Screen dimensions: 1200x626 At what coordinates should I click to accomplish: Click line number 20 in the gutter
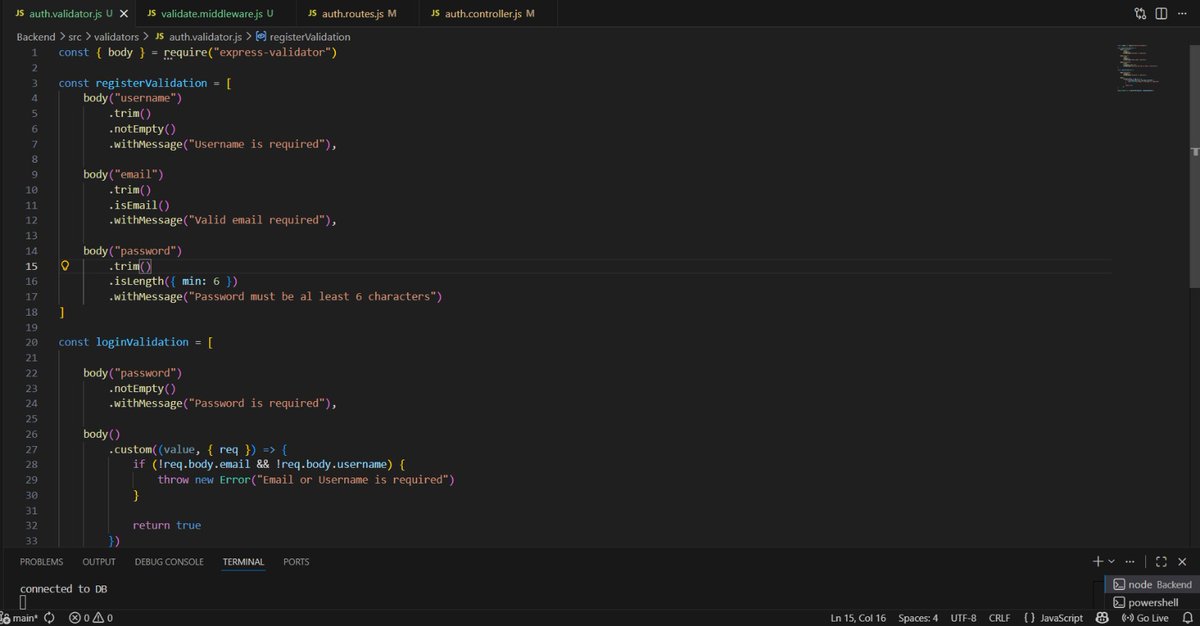click(33, 342)
